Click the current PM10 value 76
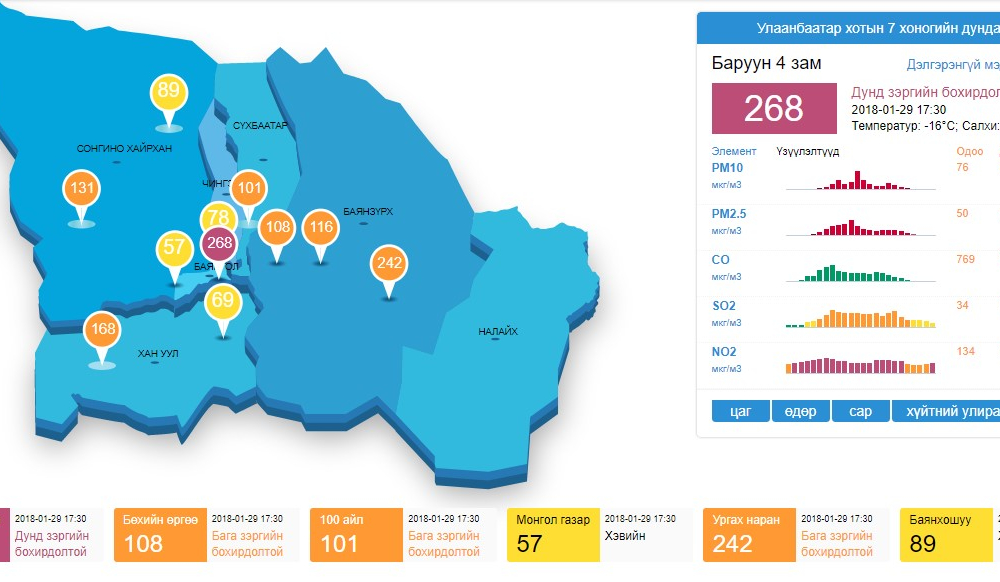 point(962,167)
